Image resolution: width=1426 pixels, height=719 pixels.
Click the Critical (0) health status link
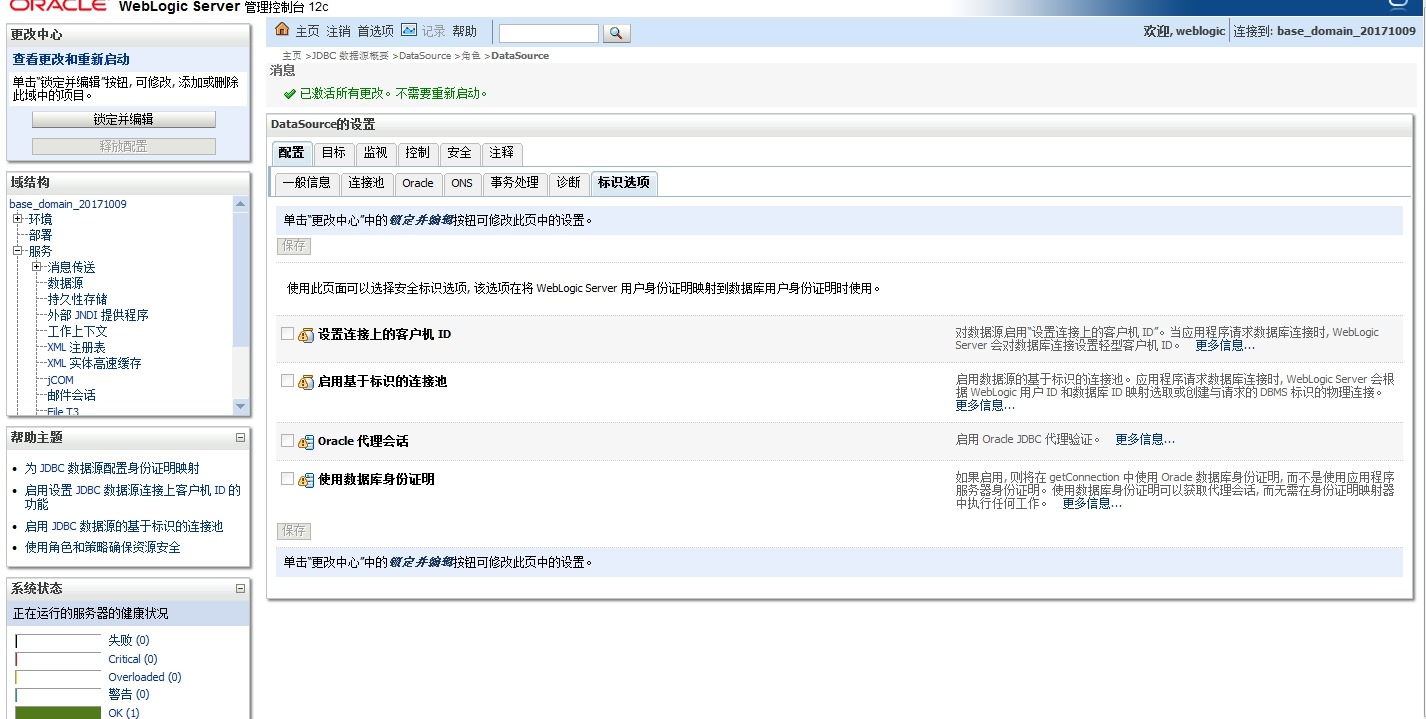(133, 659)
